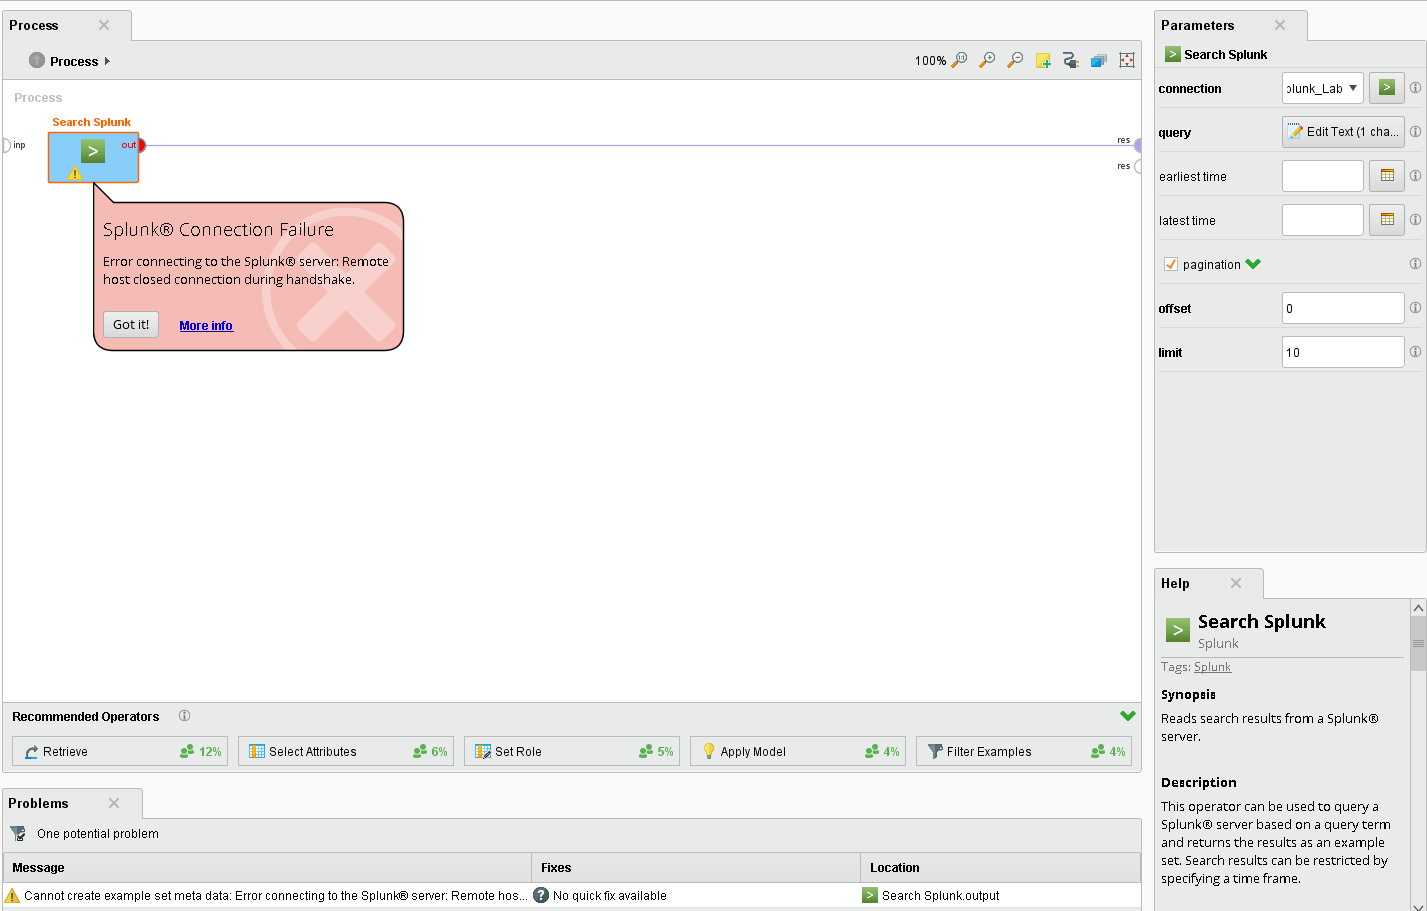The width and height of the screenshot is (1427, 911).
Task: Collapse the Recommended Operators panel chevron
Action: 1128,716
